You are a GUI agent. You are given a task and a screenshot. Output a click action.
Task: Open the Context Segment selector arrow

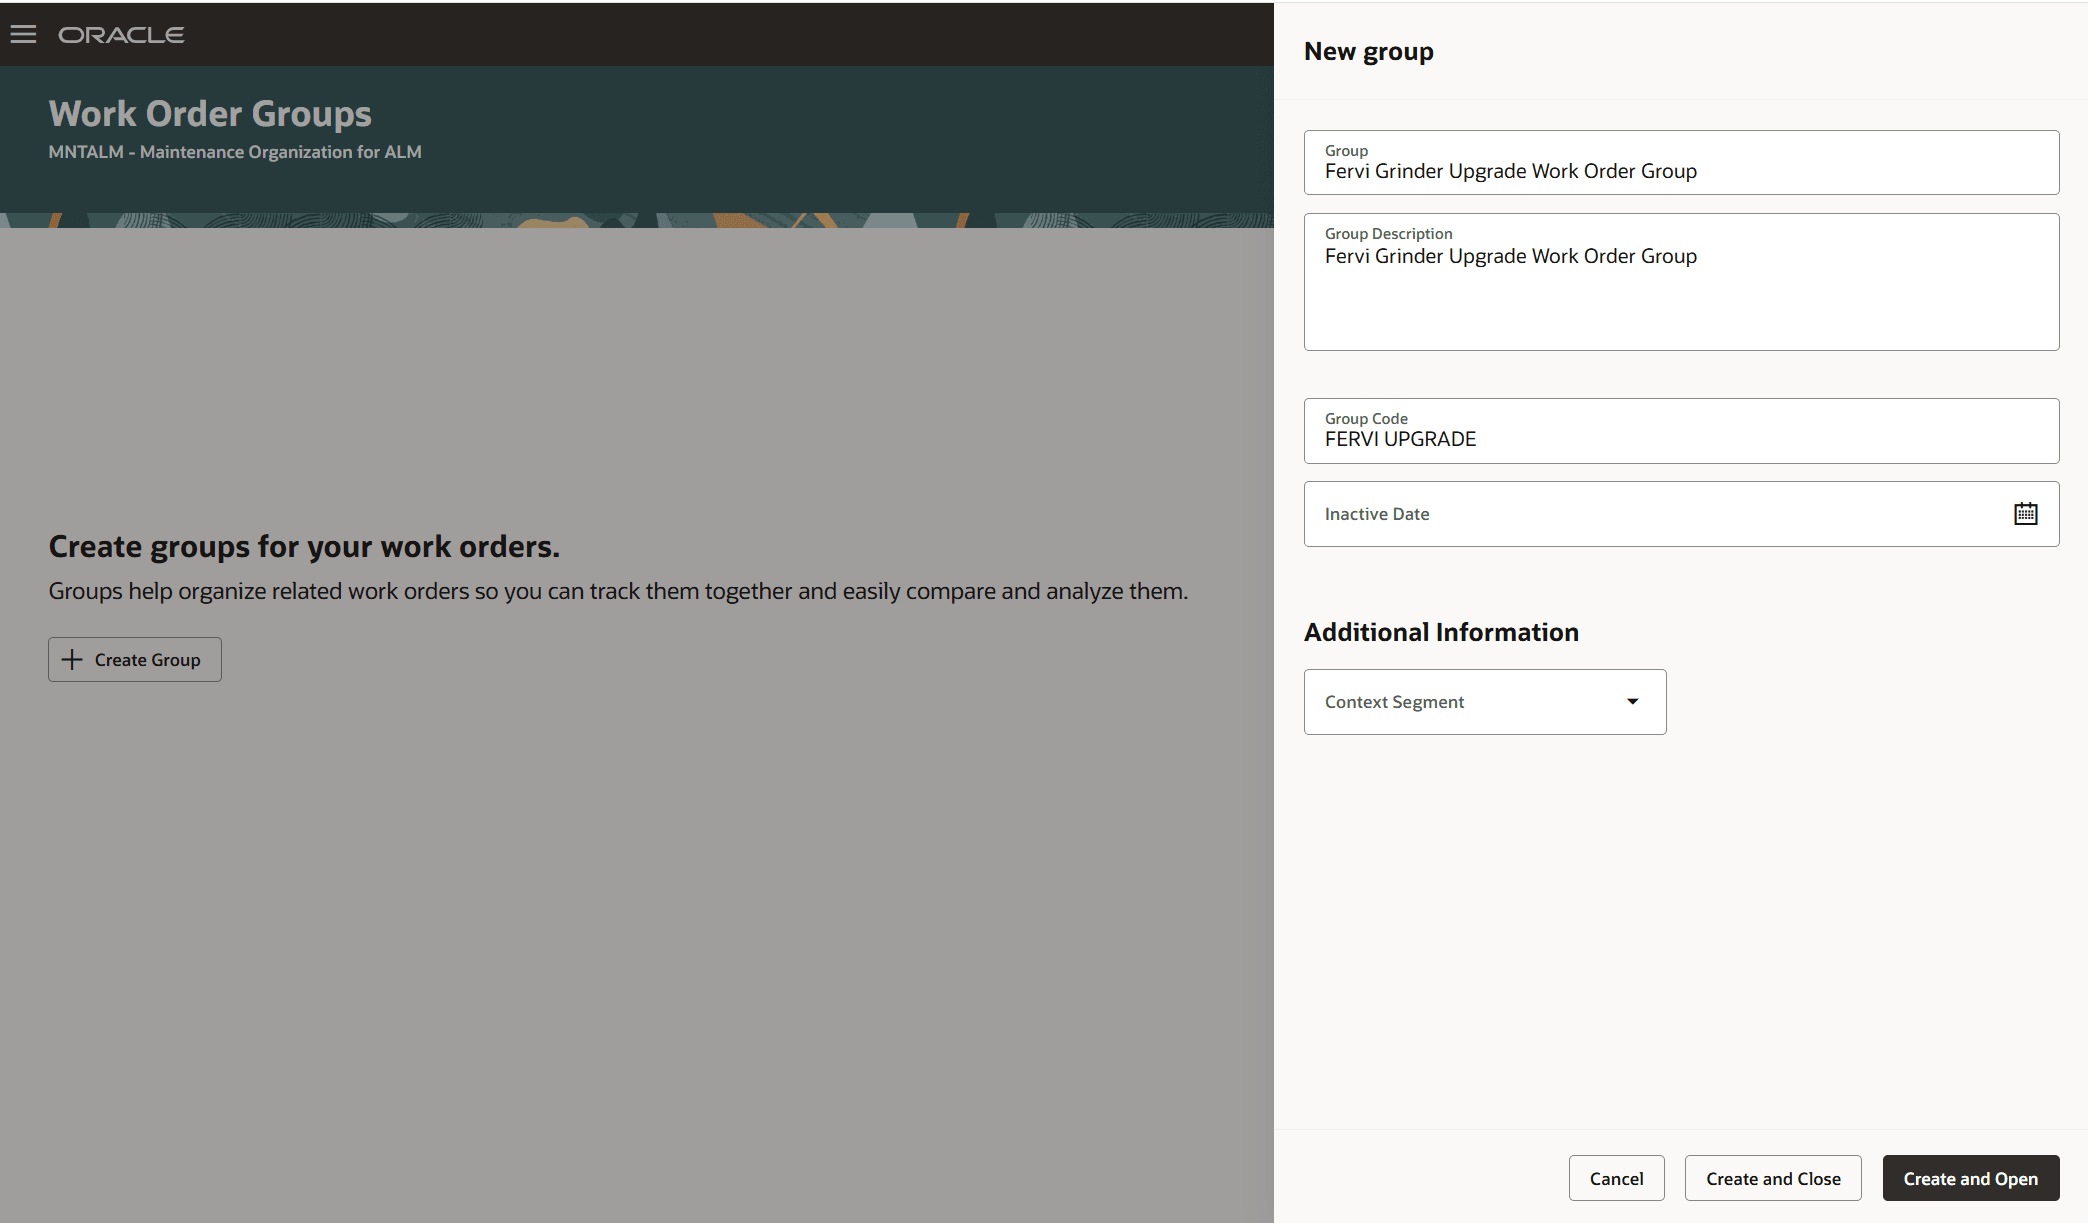1632,701
